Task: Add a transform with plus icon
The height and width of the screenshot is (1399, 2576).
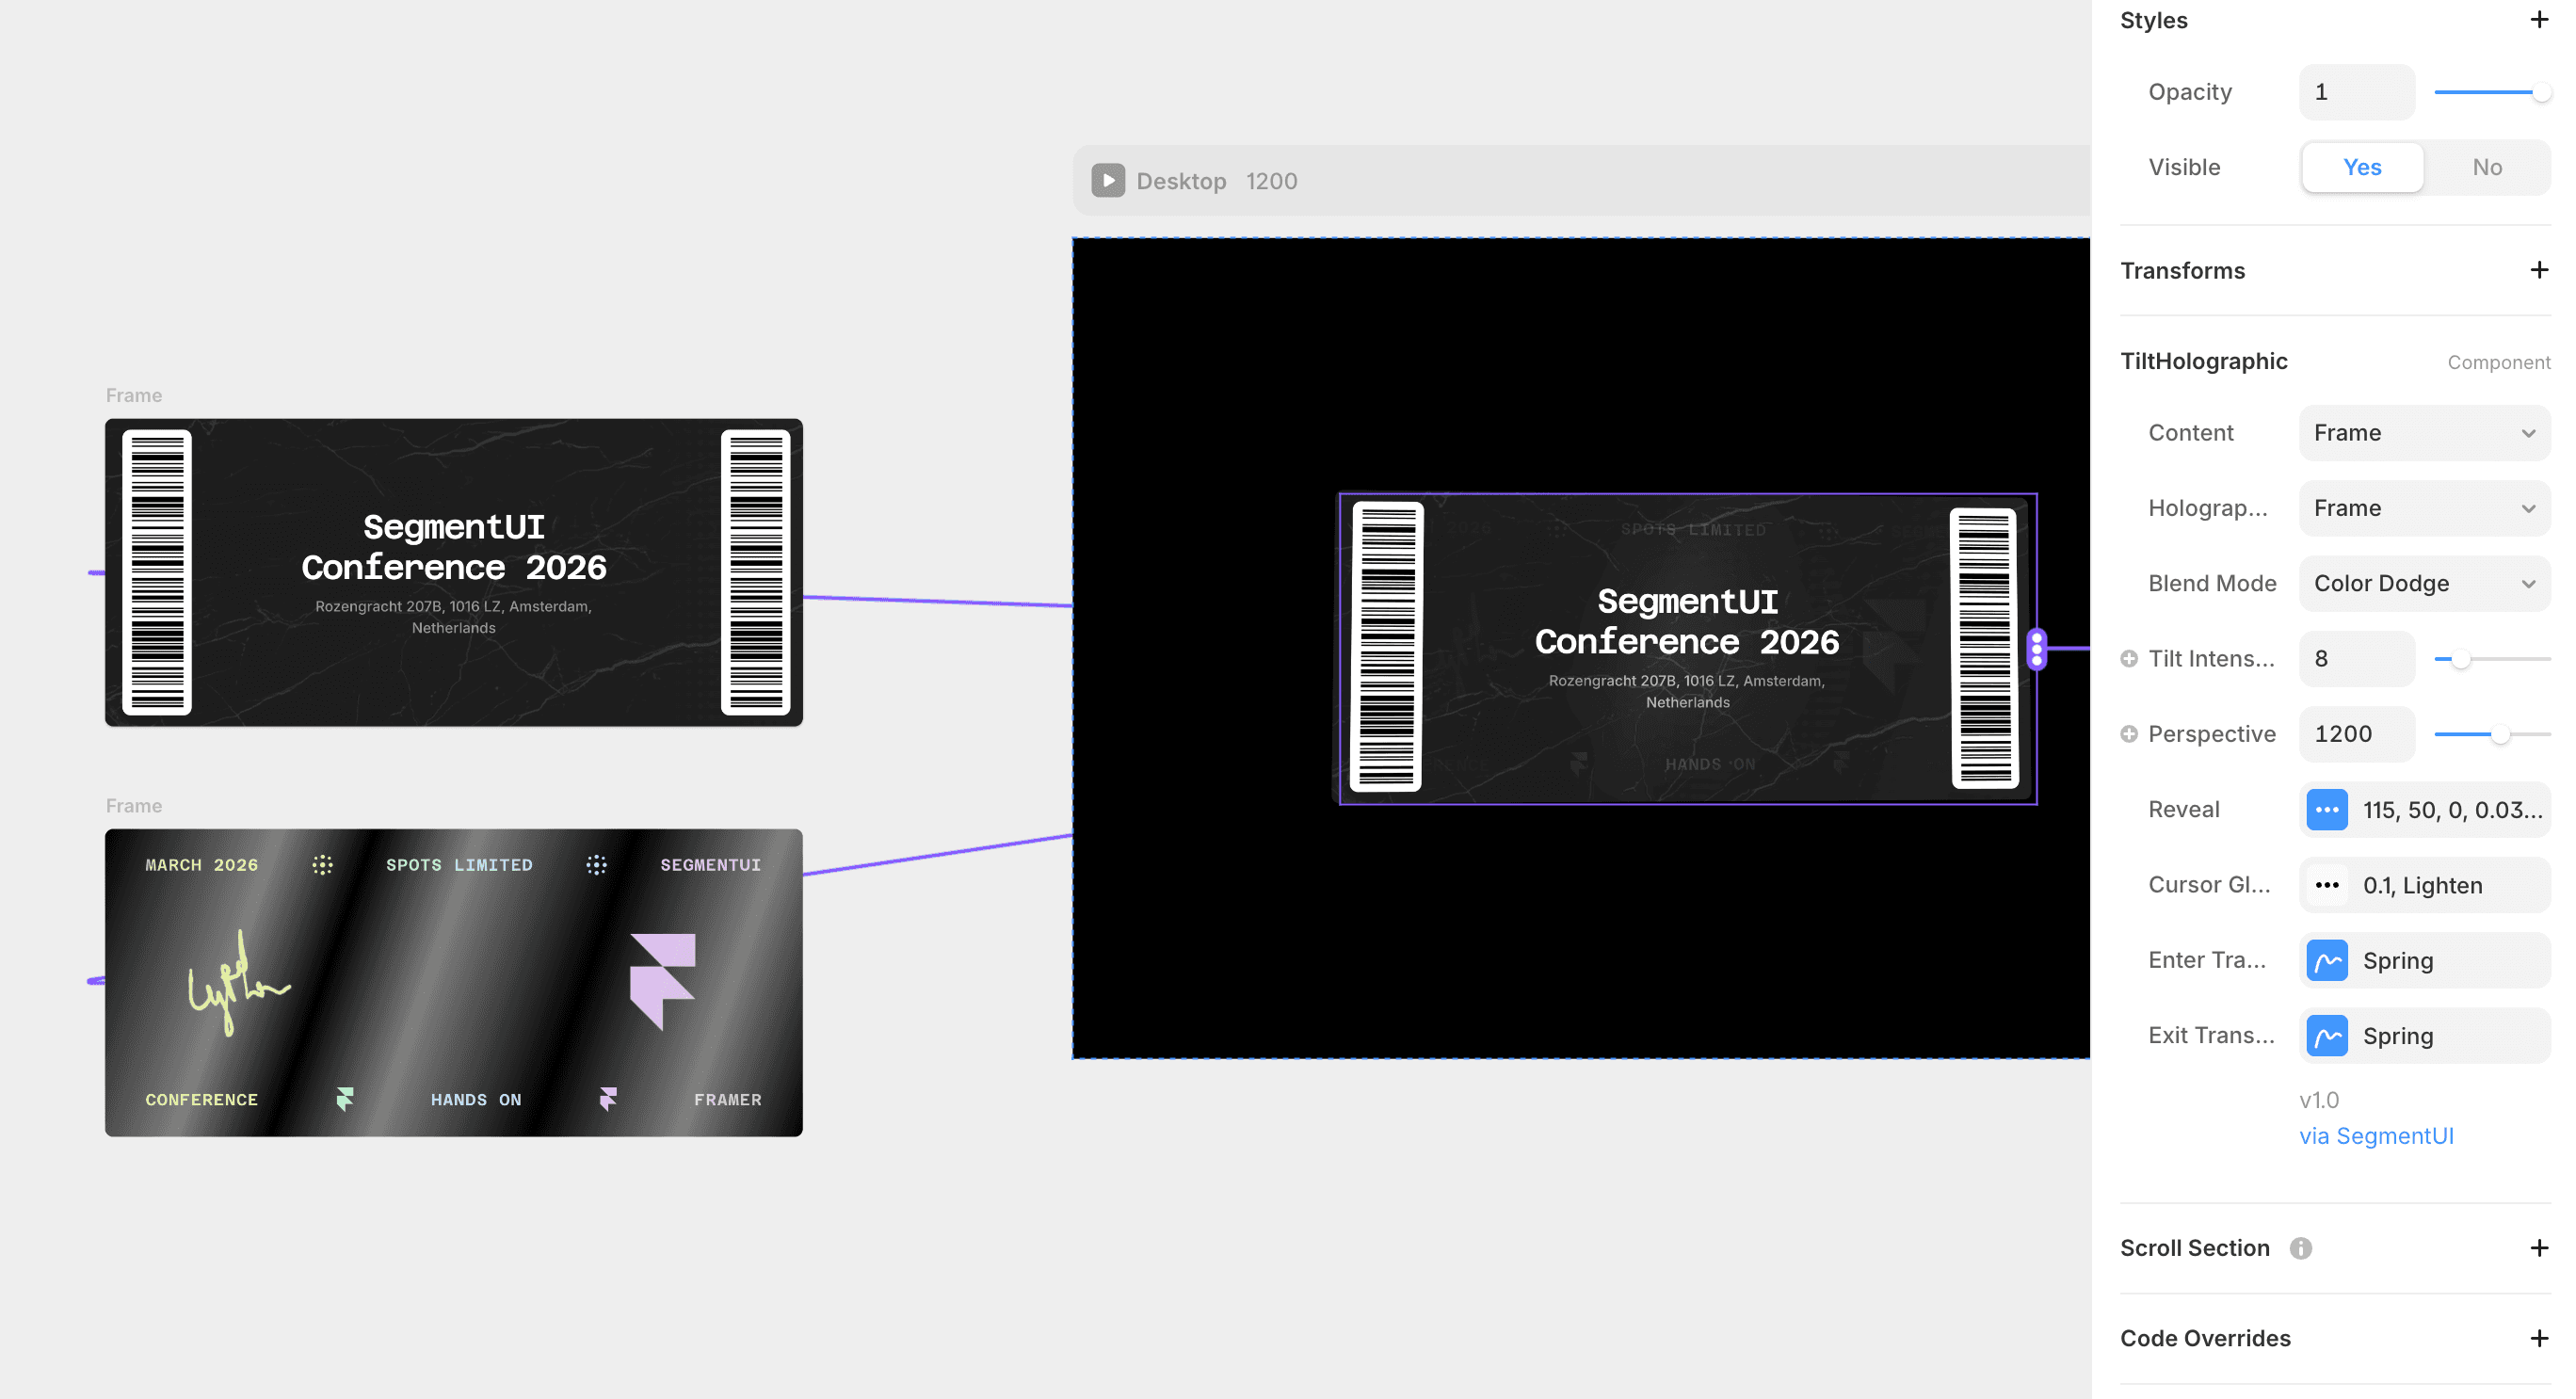Action: pos(2538,270)
